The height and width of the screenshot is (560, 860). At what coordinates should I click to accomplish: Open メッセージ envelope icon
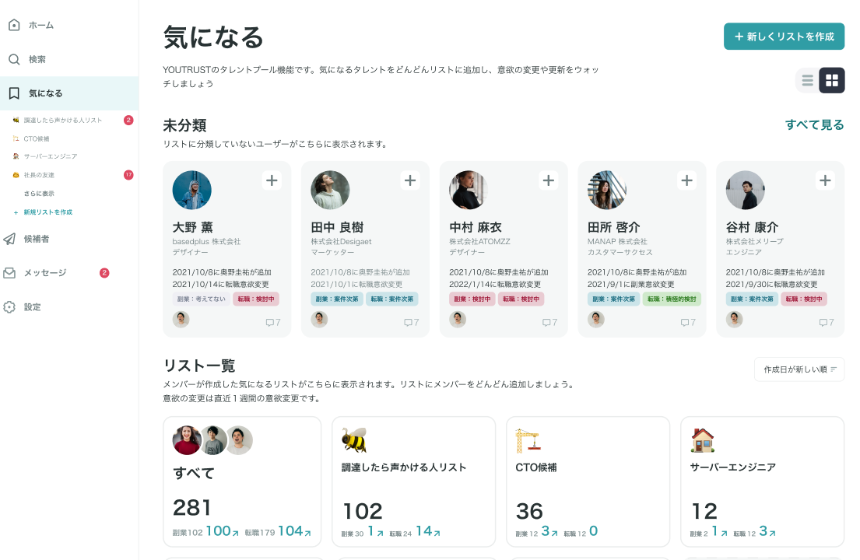pos(11,273)
